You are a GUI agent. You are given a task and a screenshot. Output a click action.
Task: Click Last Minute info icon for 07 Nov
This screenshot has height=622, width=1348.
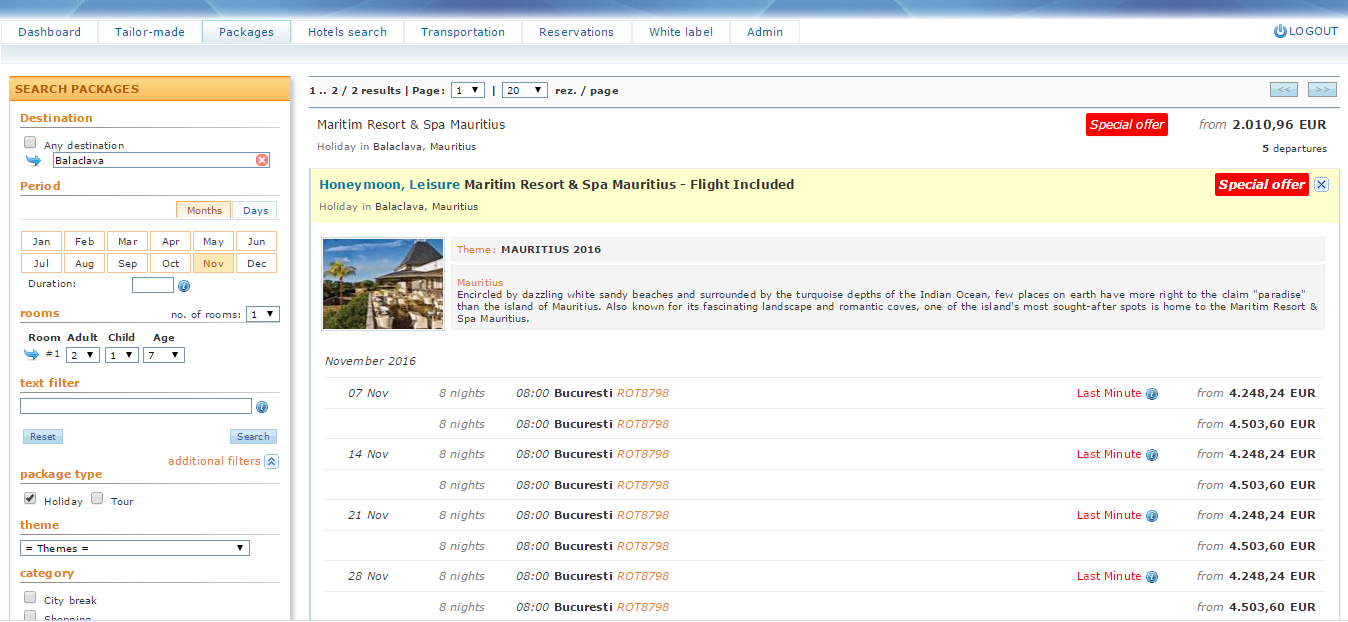coord(1151,394)
